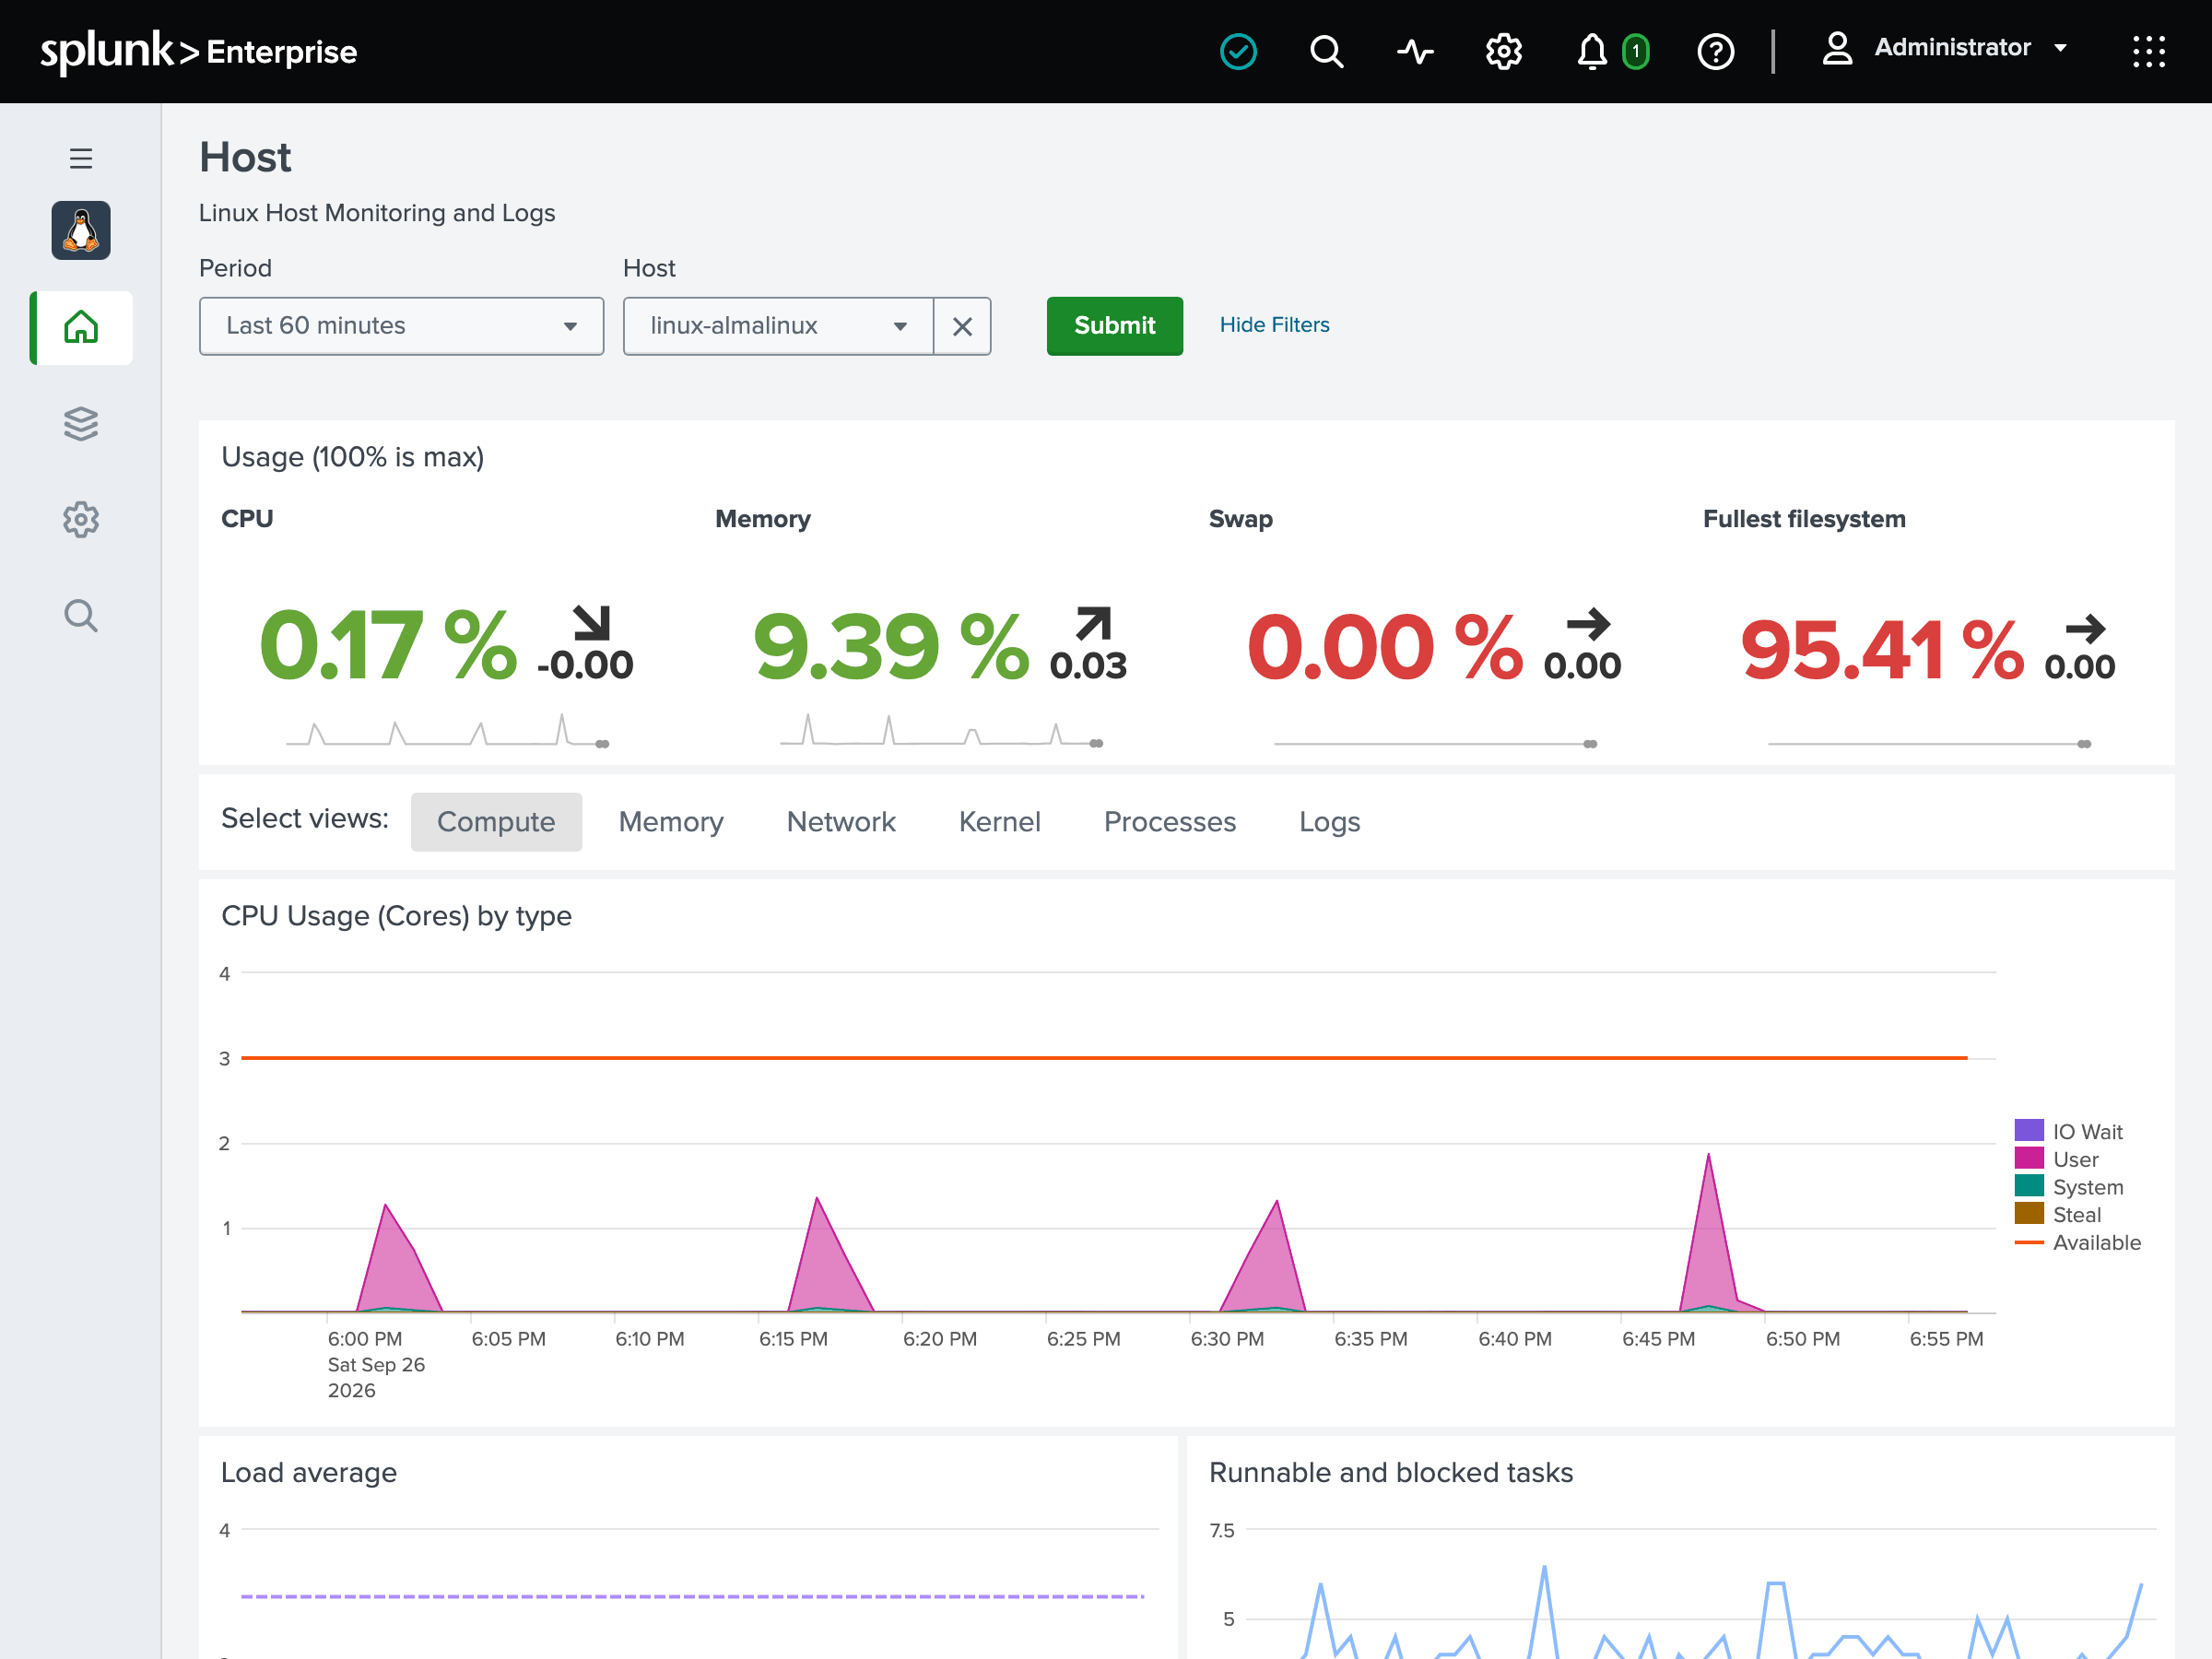Click the green notification count badge

(x=1636, y=51)
